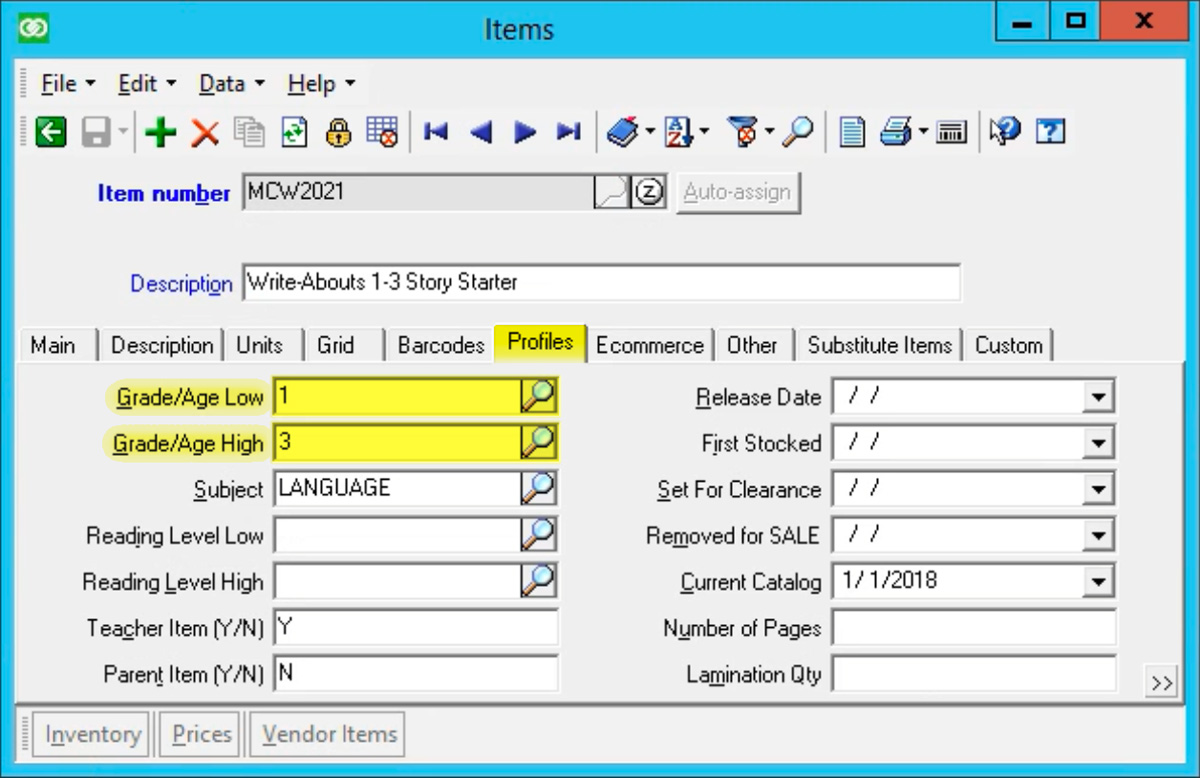This screenshot has height=778, width=1200.
Task: Open the record lock/security icon
Action: point(338,131)
